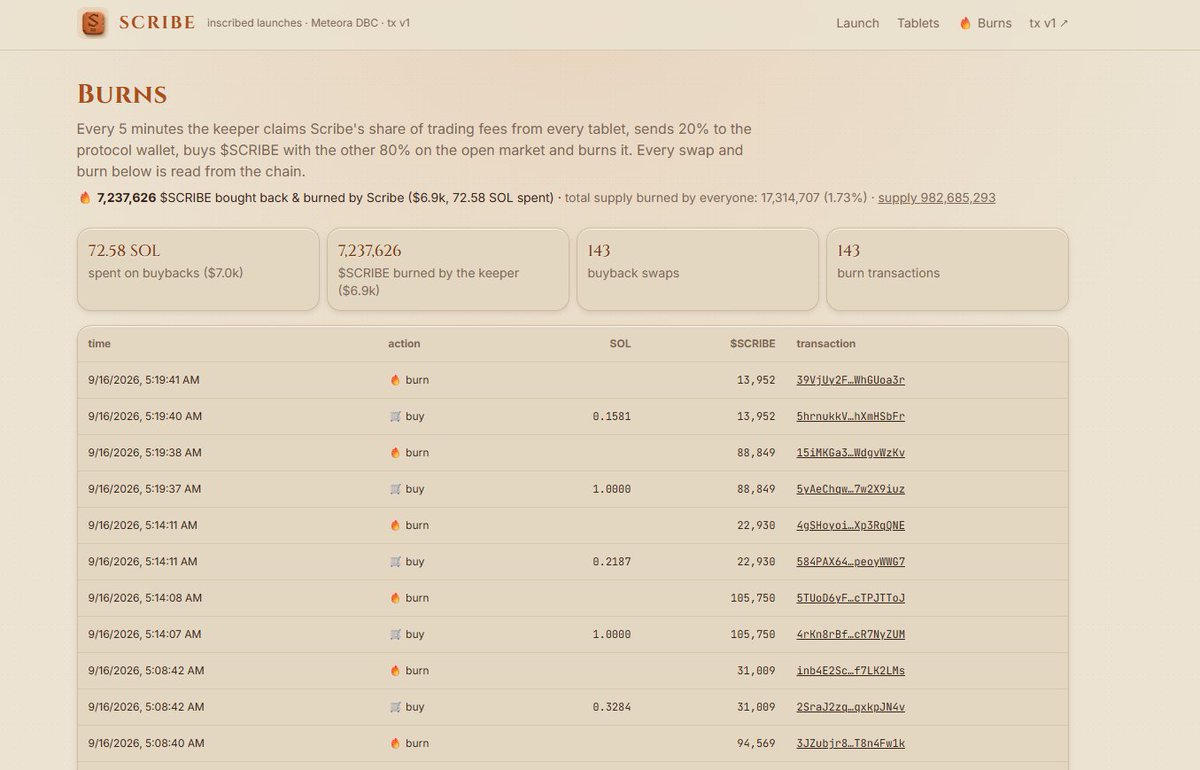1200x770 pixels.
Task: Click the flame icon in the 5:14:08 AM row
Action: (395, 598)
